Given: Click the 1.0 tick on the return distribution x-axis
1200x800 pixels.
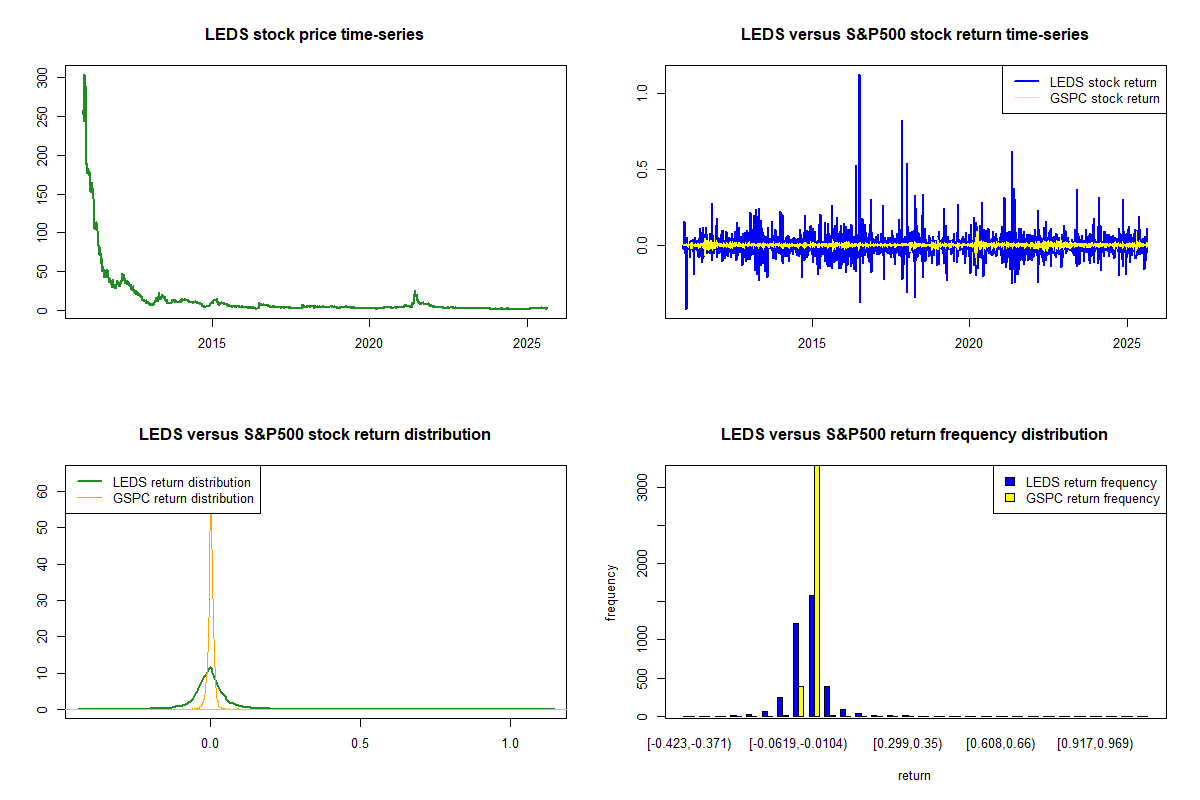Looking at the screenshot, I should [510, 744].
